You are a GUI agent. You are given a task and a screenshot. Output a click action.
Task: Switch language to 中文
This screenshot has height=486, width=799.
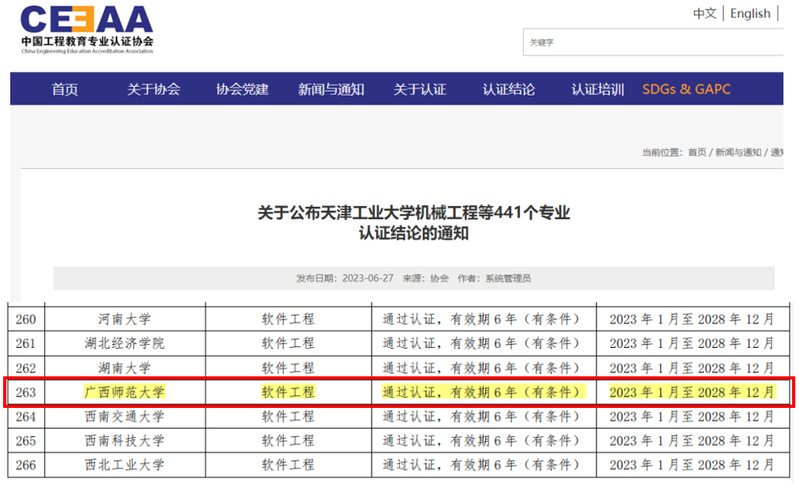click(x=705, y=13)
